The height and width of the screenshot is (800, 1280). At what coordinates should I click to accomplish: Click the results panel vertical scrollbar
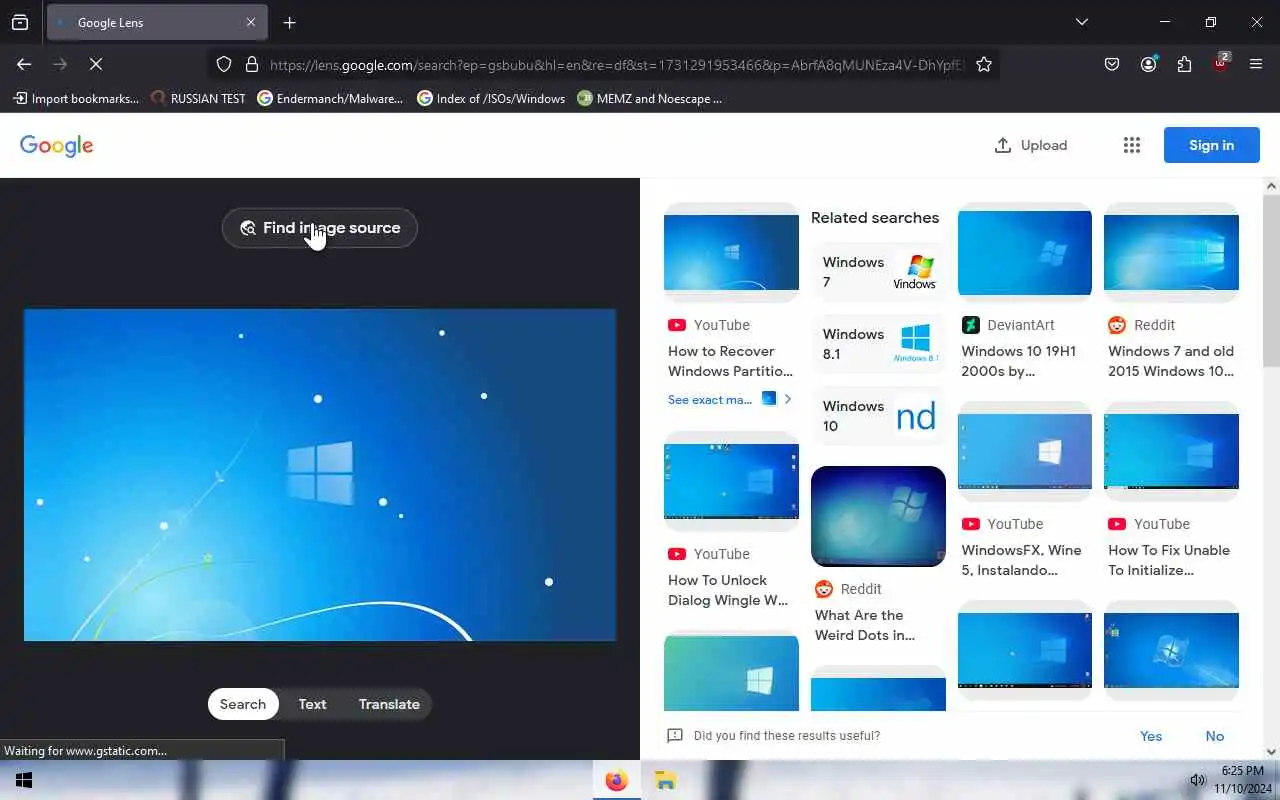coord(1271,280)
